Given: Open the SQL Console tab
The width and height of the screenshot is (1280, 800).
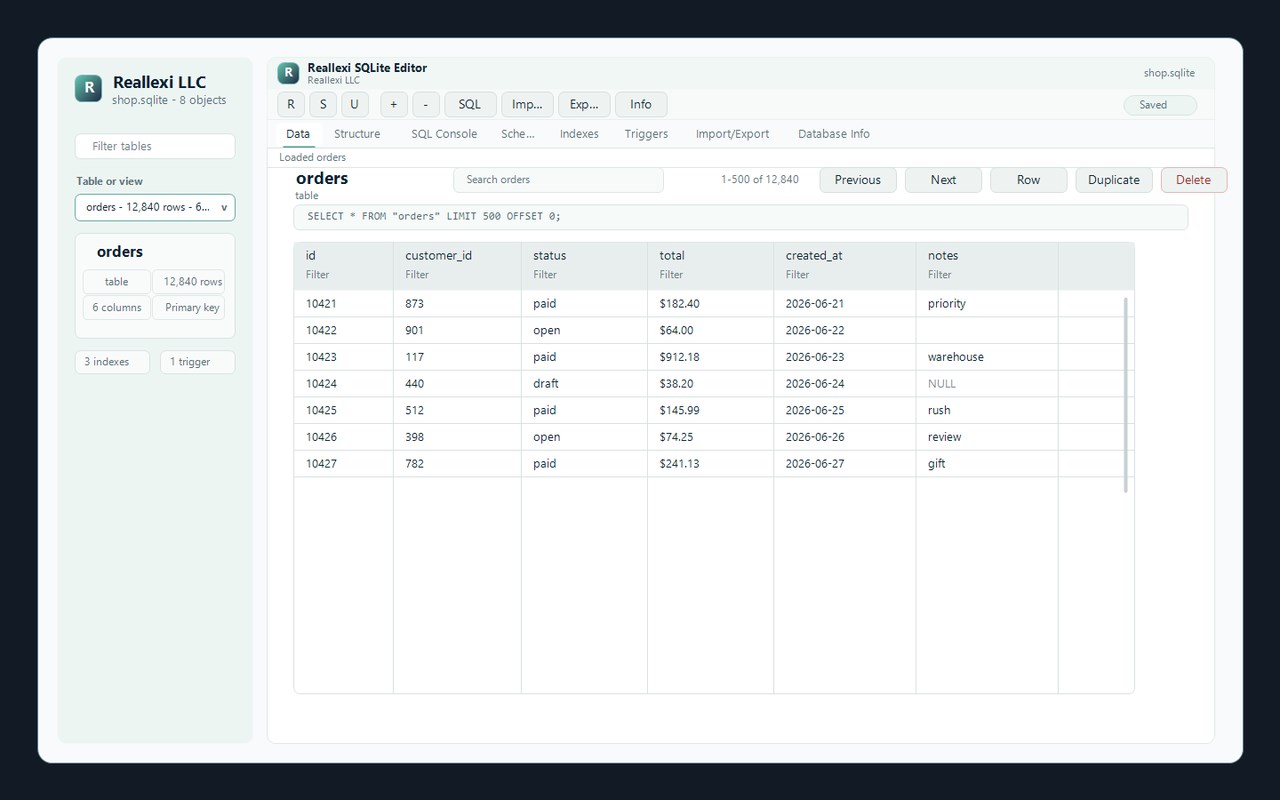Looking at the screenshot, I should coord(444,134).
